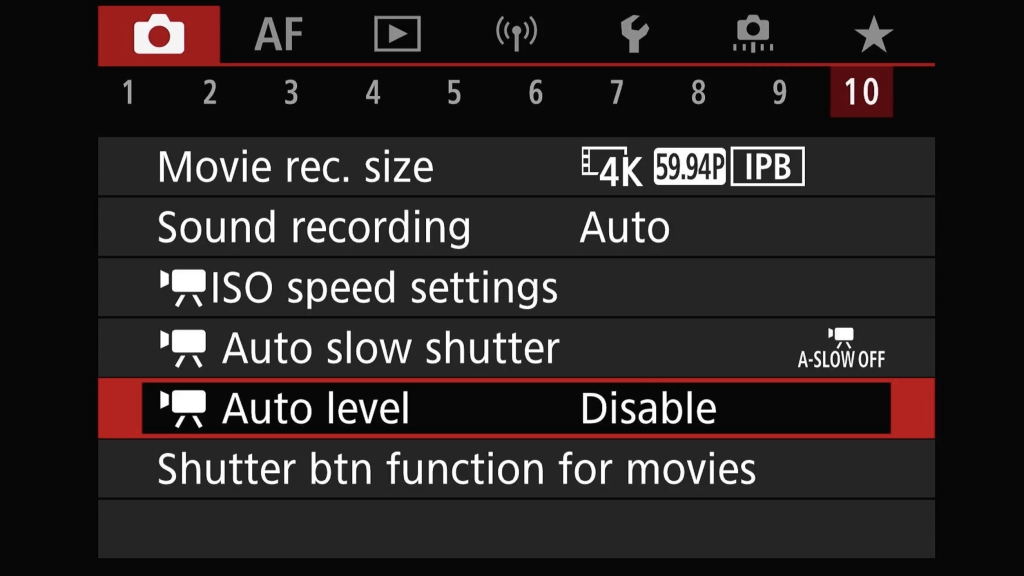Select the red camera shooting tab

(159, 35)
